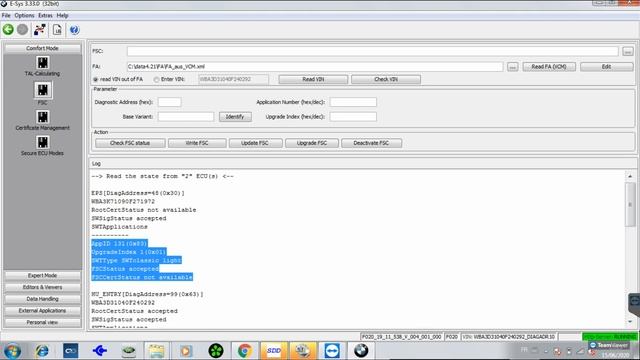Click the Update FSC button
This screenshot has width=640, height=360.
pos(255,143)
